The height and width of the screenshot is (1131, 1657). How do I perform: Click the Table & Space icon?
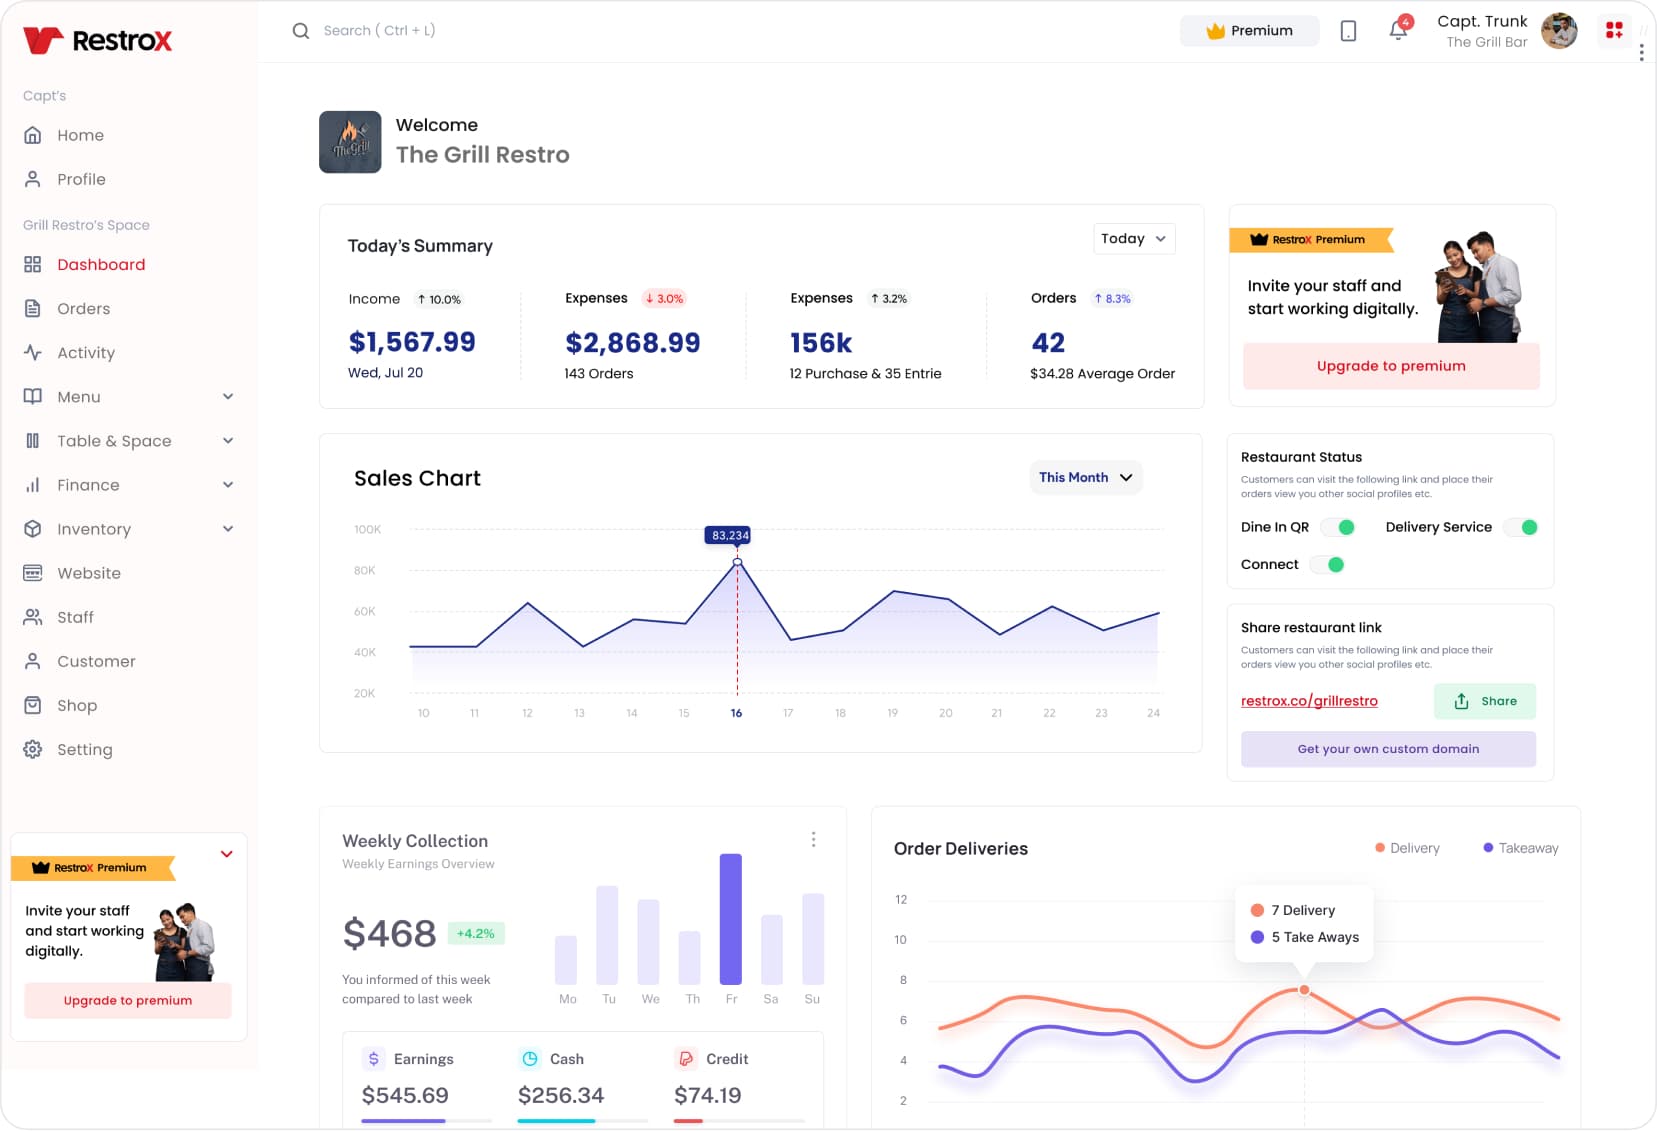point(33,440)
